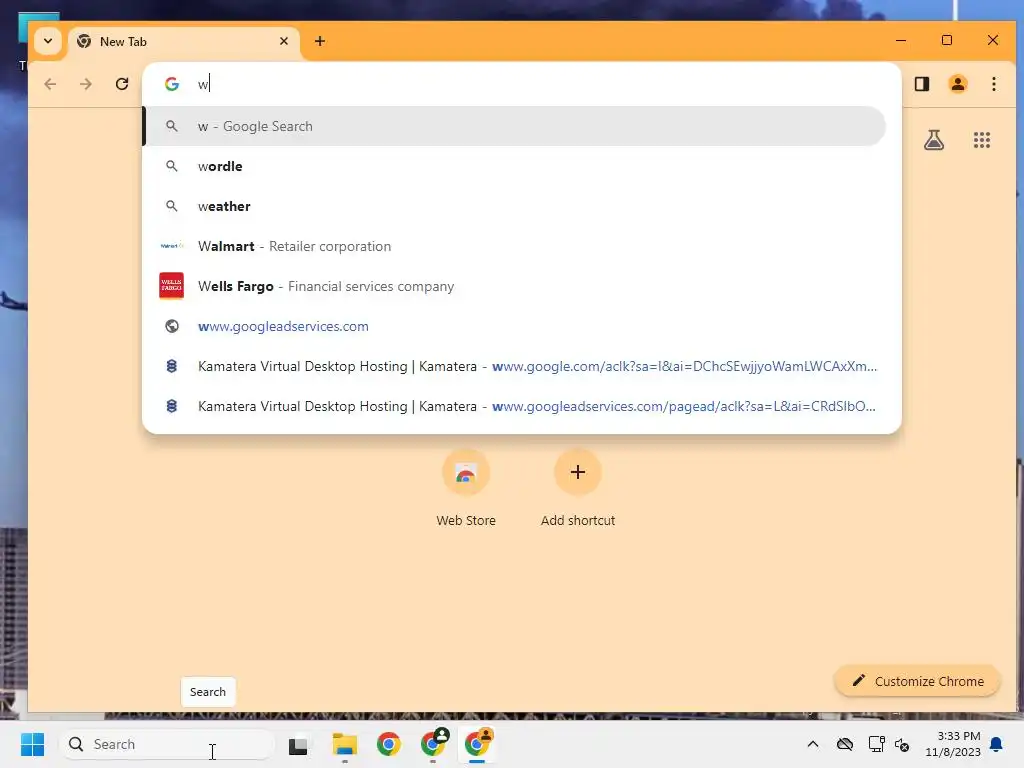Click the Walmart logo icon
This screenshot has width=1024, height=768.
click(x=172, y=246)
